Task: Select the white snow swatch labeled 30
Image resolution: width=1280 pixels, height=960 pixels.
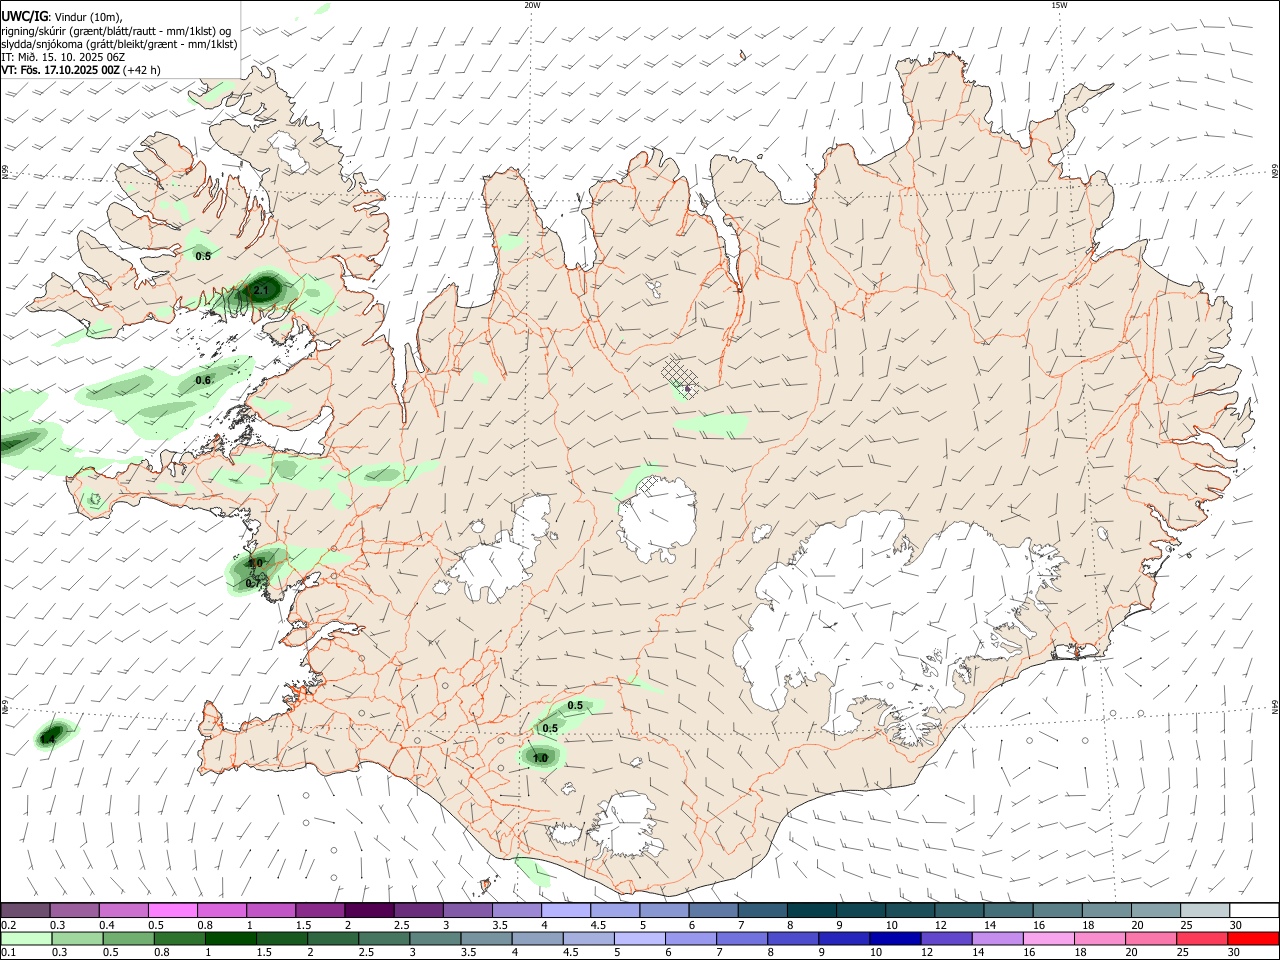Action: (x=1254, y=911)
